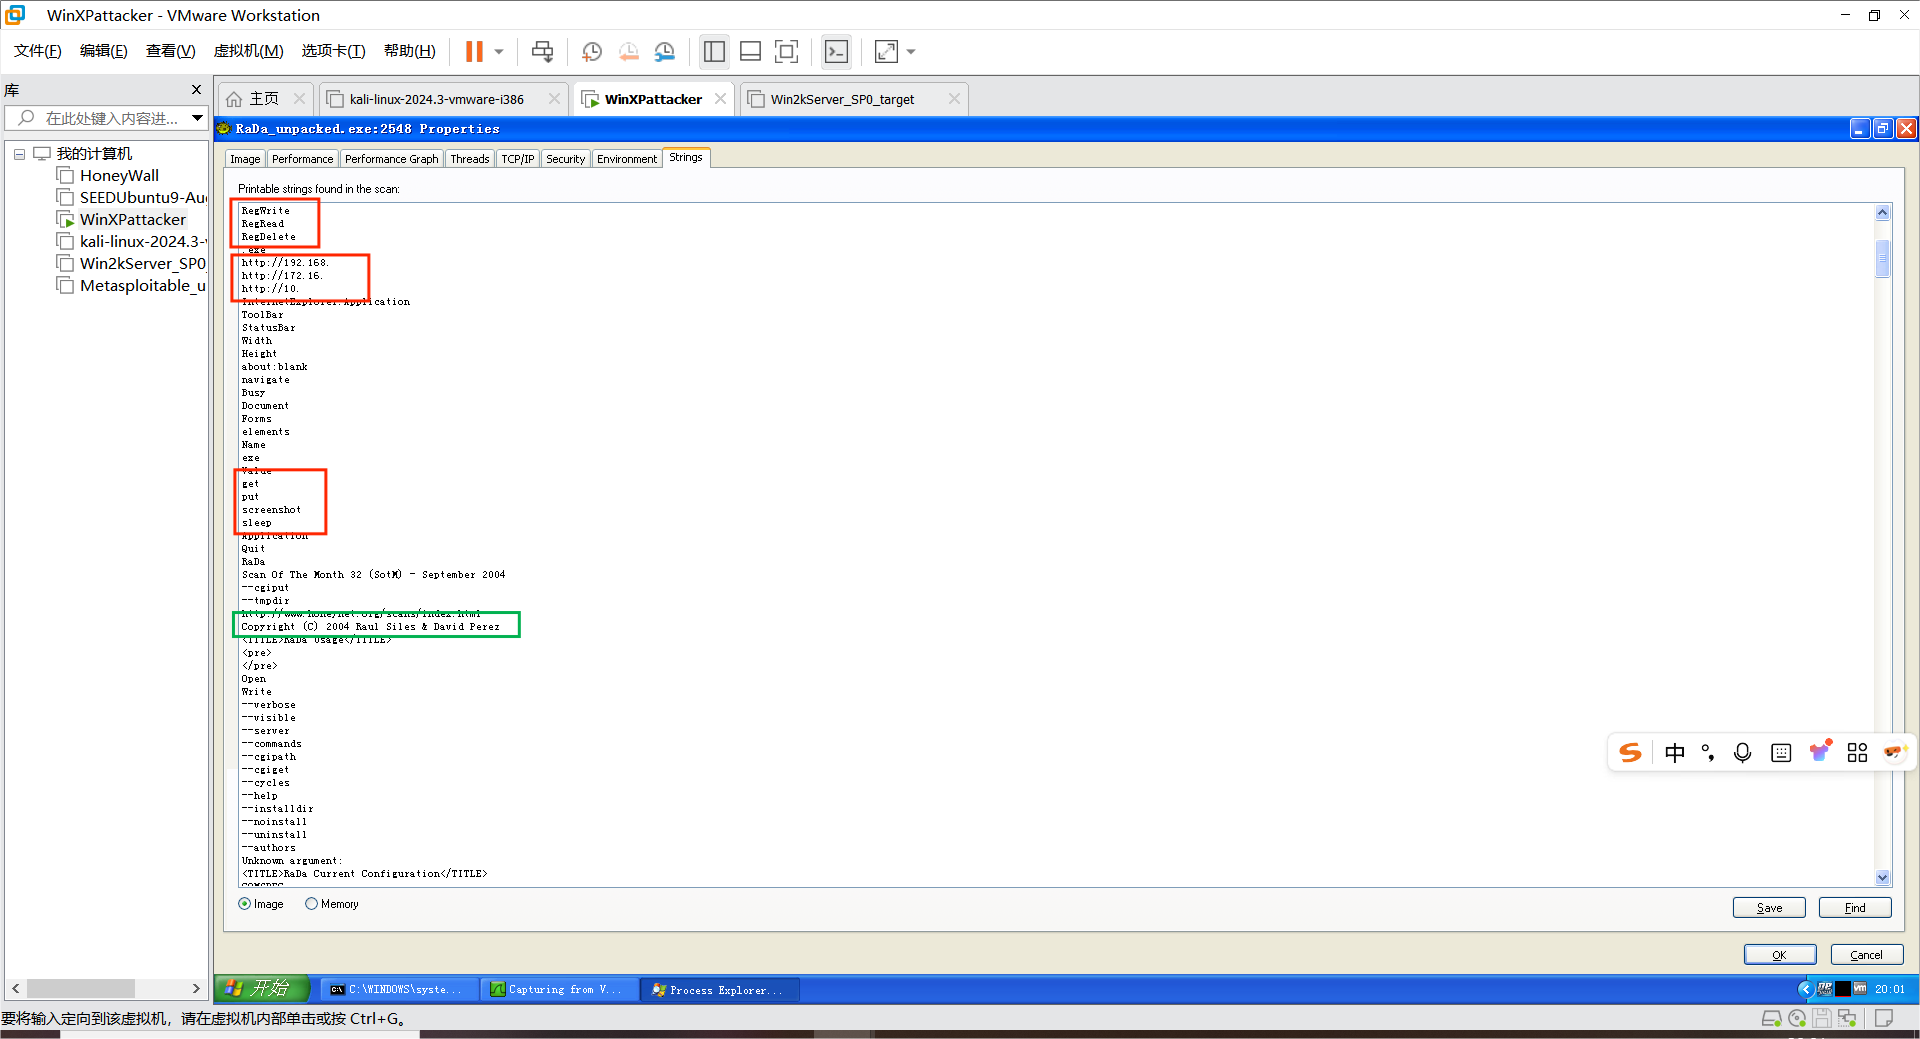The image size is (1920, 1039).
Task: Click Cancel in the Properties dialog
Action: [x=1867, y=955]
